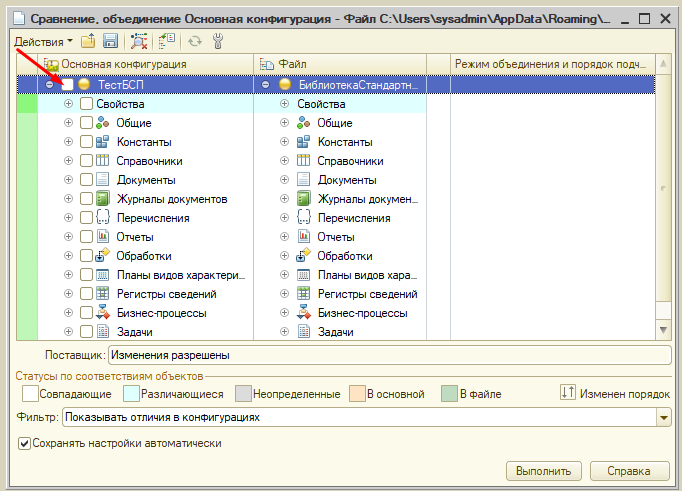This screenshot has height=491, width=682.
Task: Click the Различающиеся light cyan swatch
Action: coord(131,394)
